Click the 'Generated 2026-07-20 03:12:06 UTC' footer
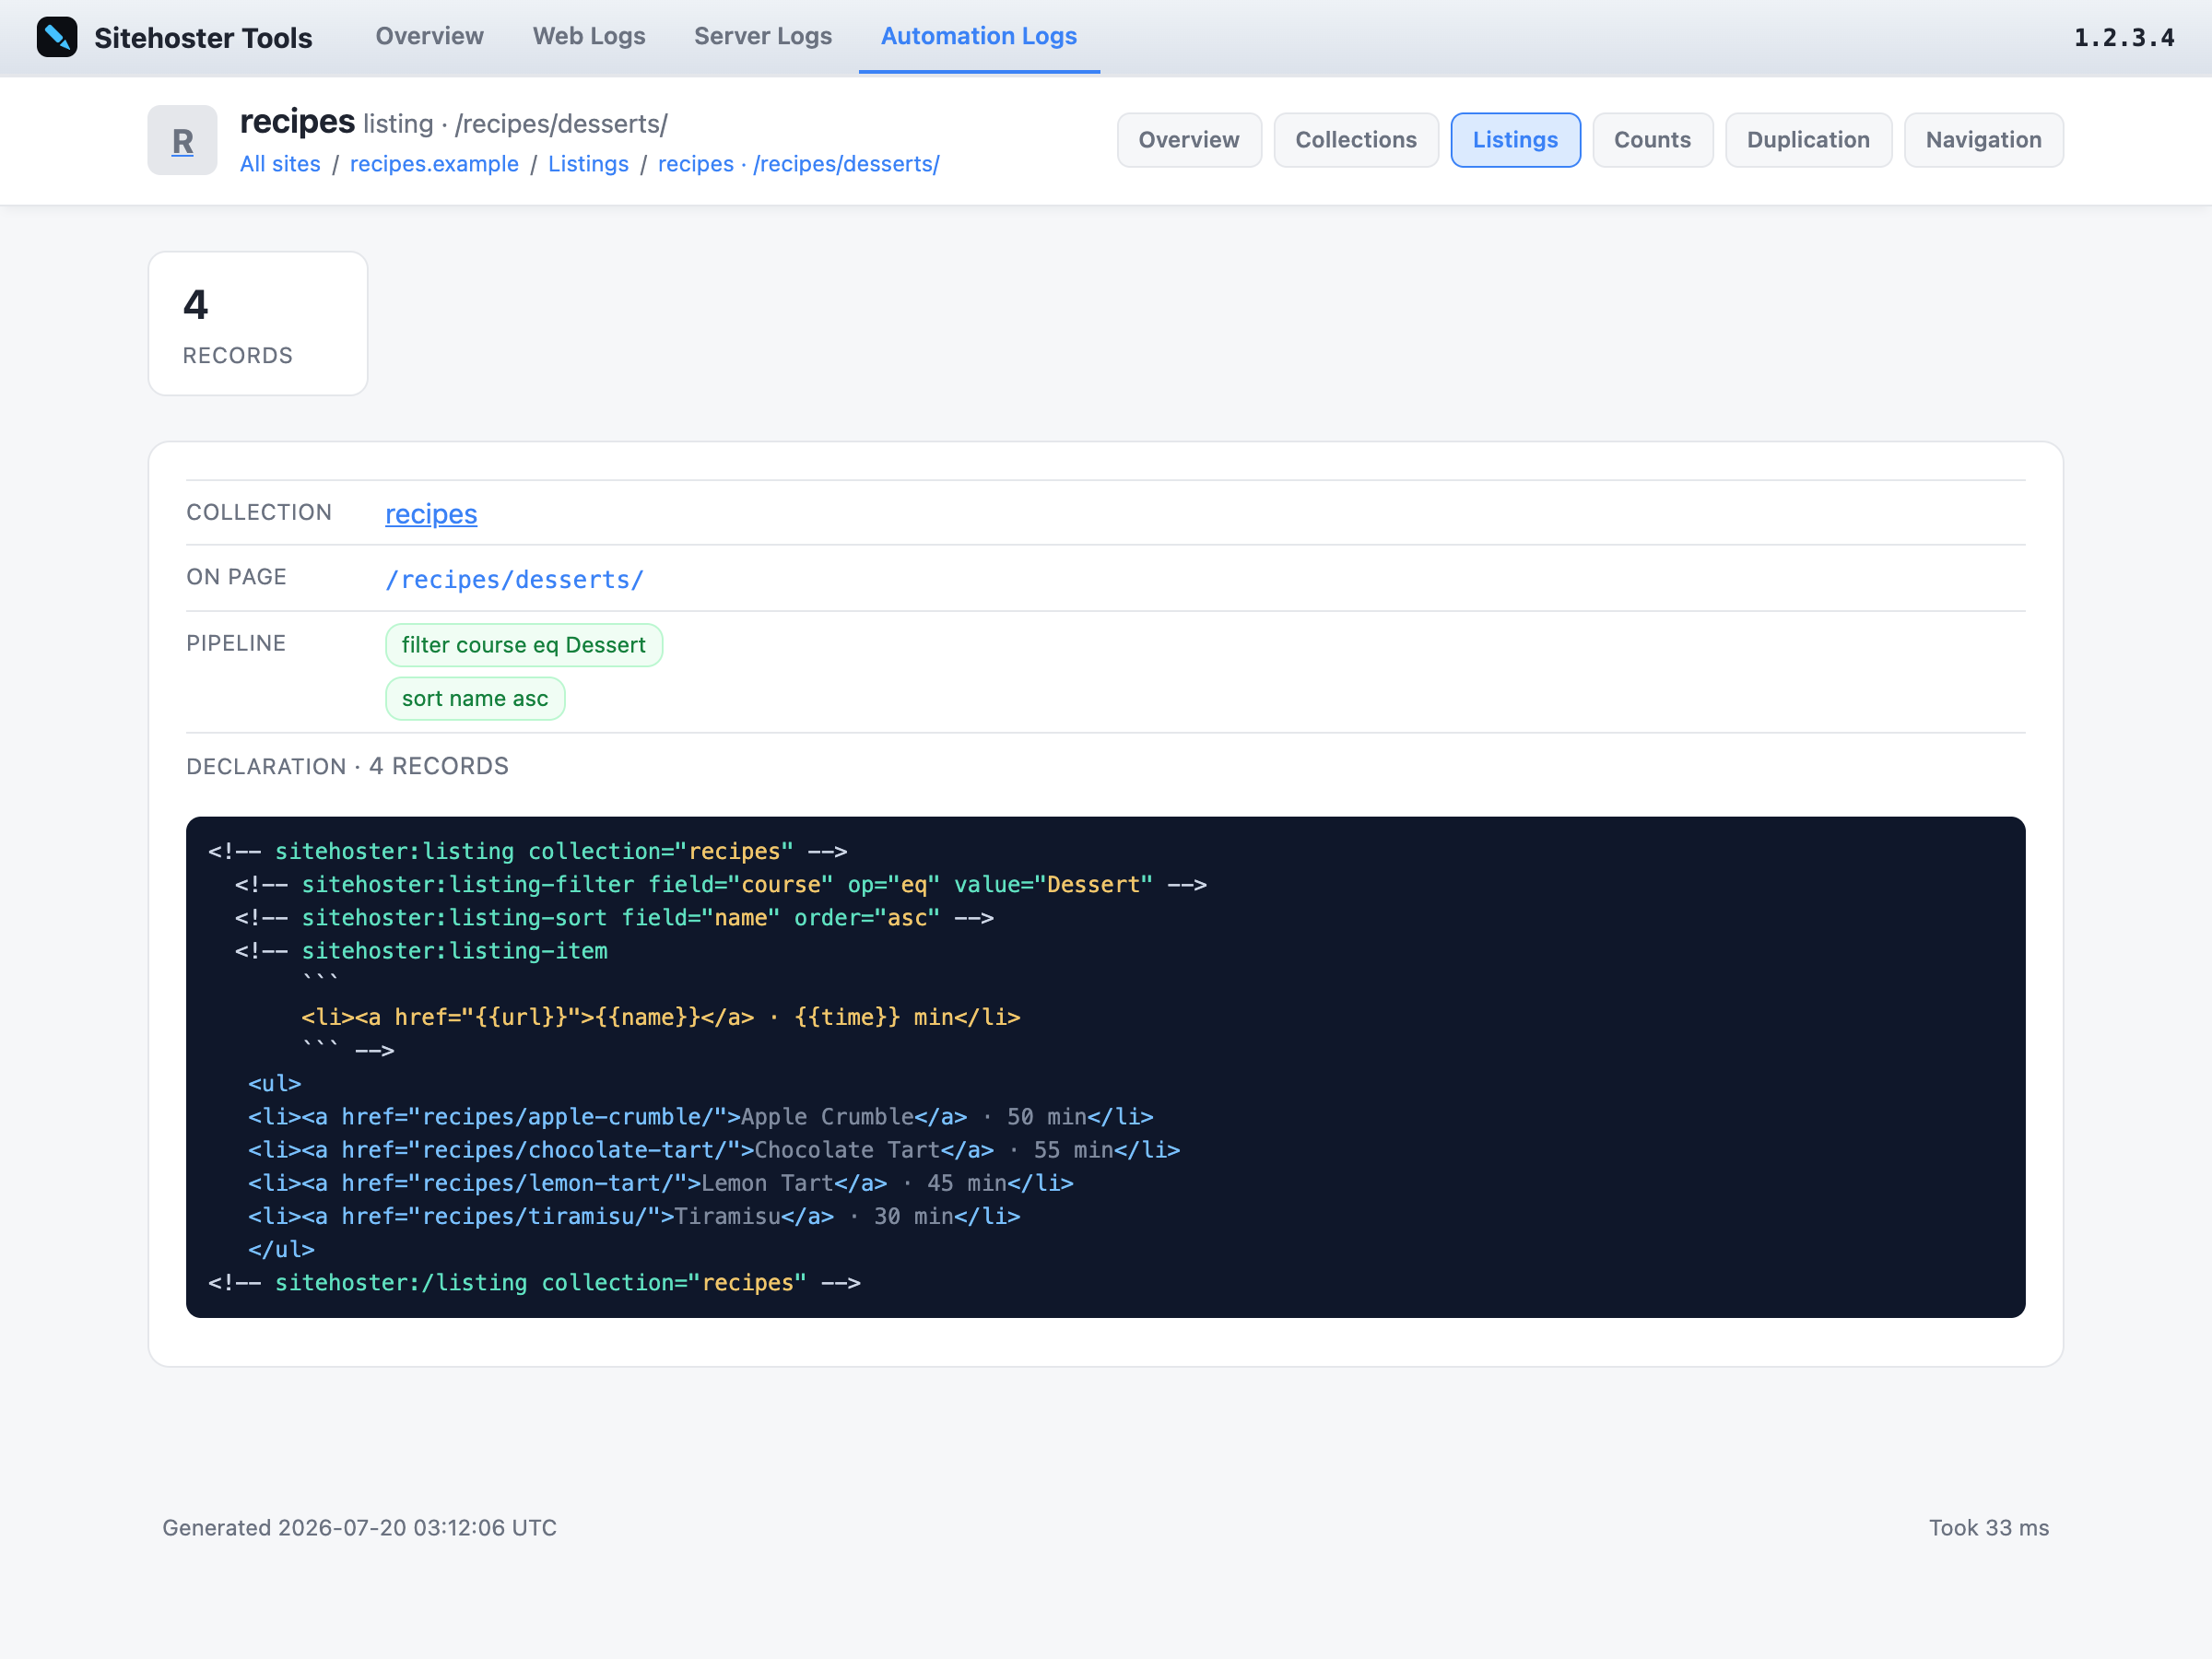 click(x=360, y=1528)
